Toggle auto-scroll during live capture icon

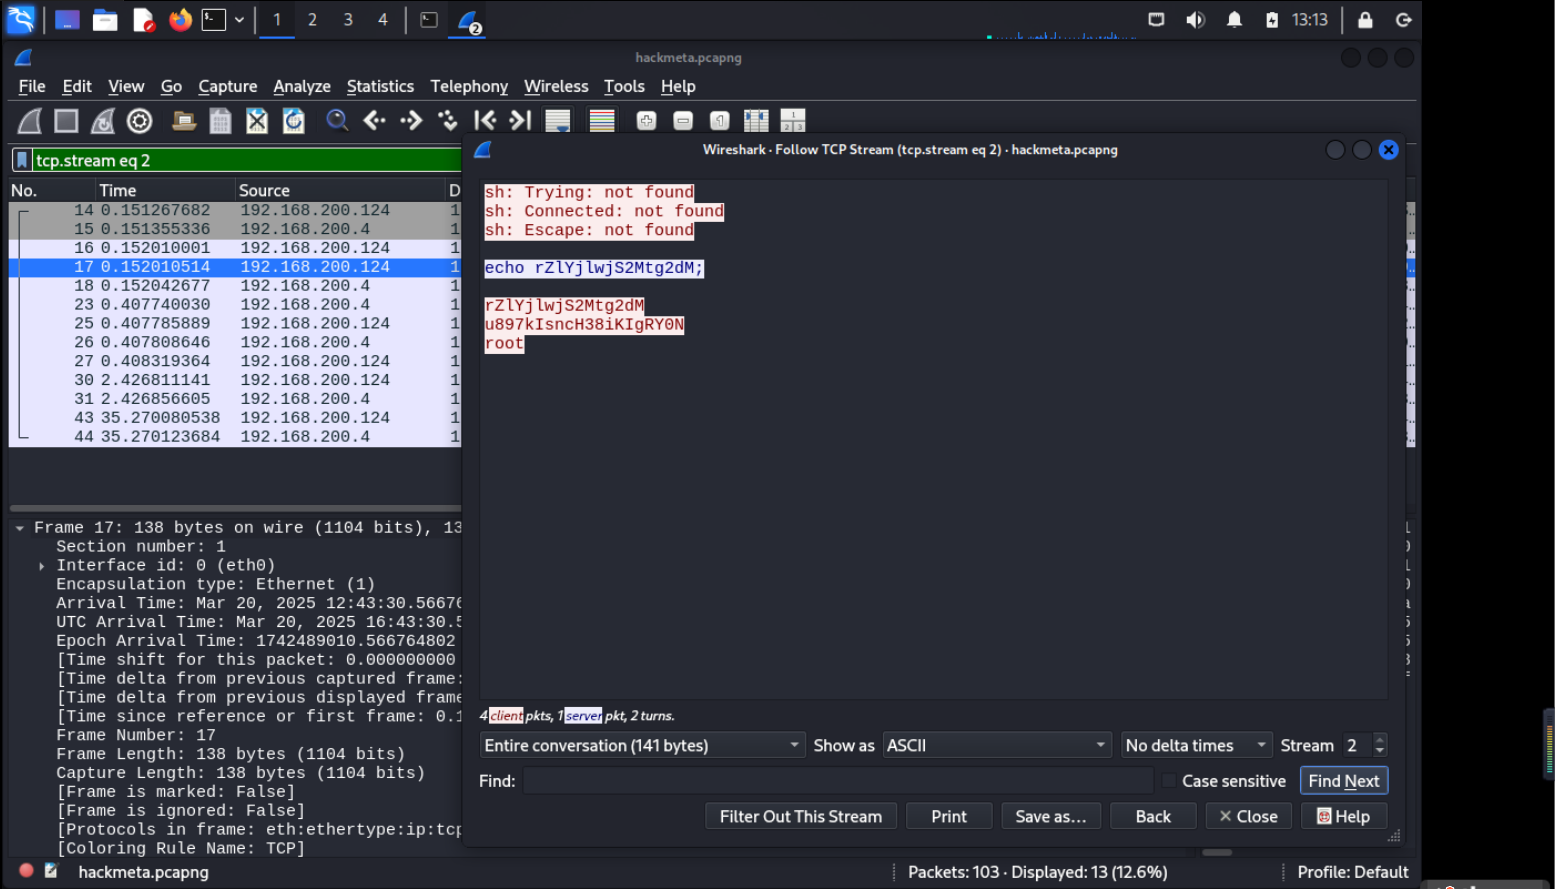click(x=557, y=121)
